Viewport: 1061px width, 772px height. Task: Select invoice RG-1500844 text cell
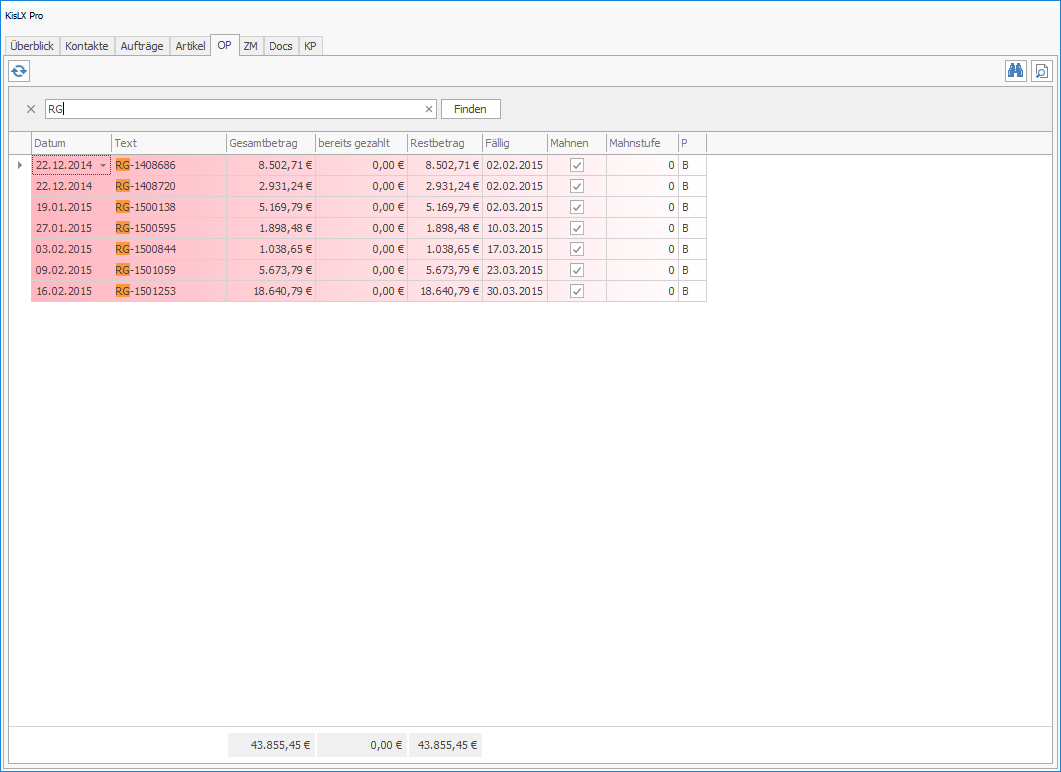click(x=168, y=249)
